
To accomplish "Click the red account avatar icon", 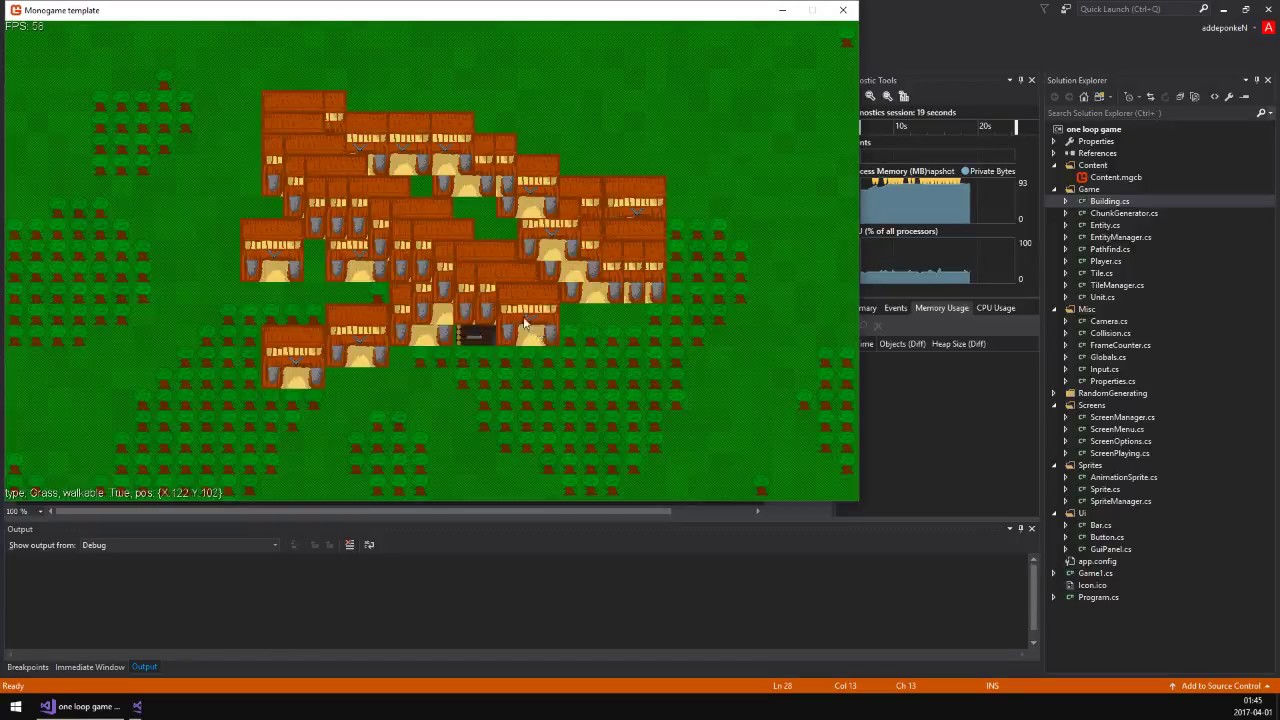I will click(x=1269, y=28).
